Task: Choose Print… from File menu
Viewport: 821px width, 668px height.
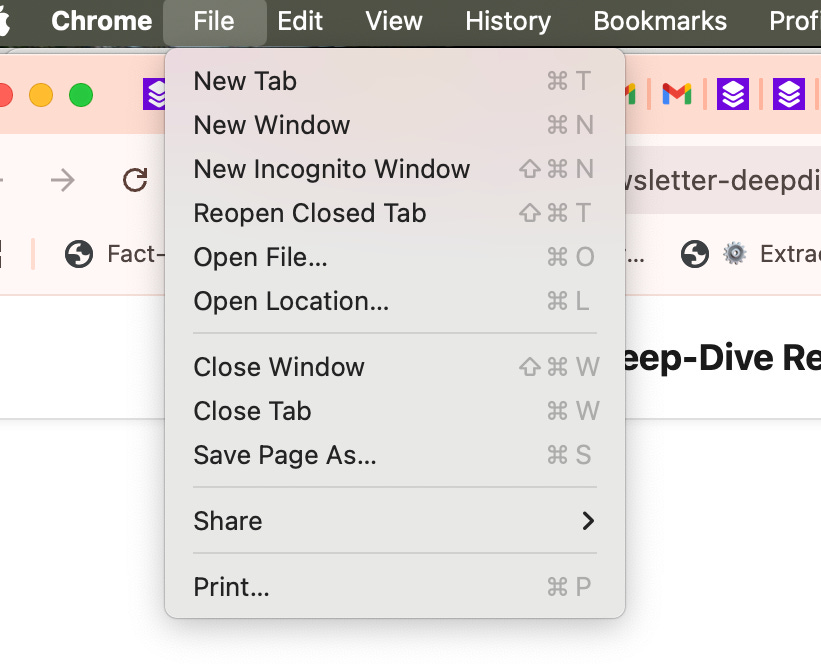Action: (x=395, y=587)
